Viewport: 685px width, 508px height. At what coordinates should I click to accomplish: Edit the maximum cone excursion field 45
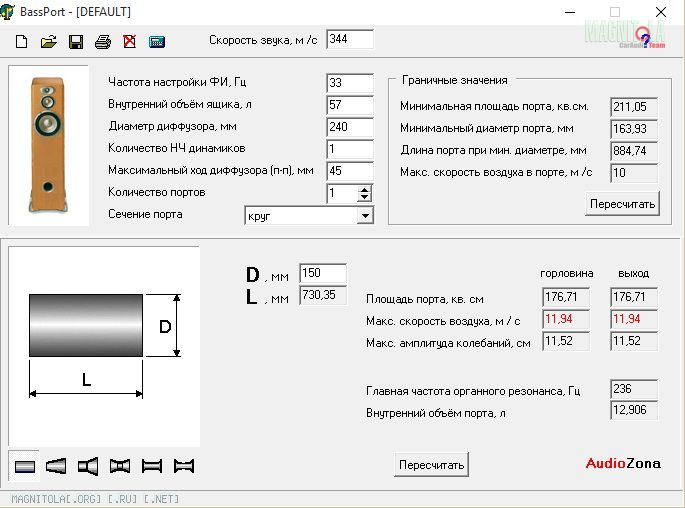(350, 171)
